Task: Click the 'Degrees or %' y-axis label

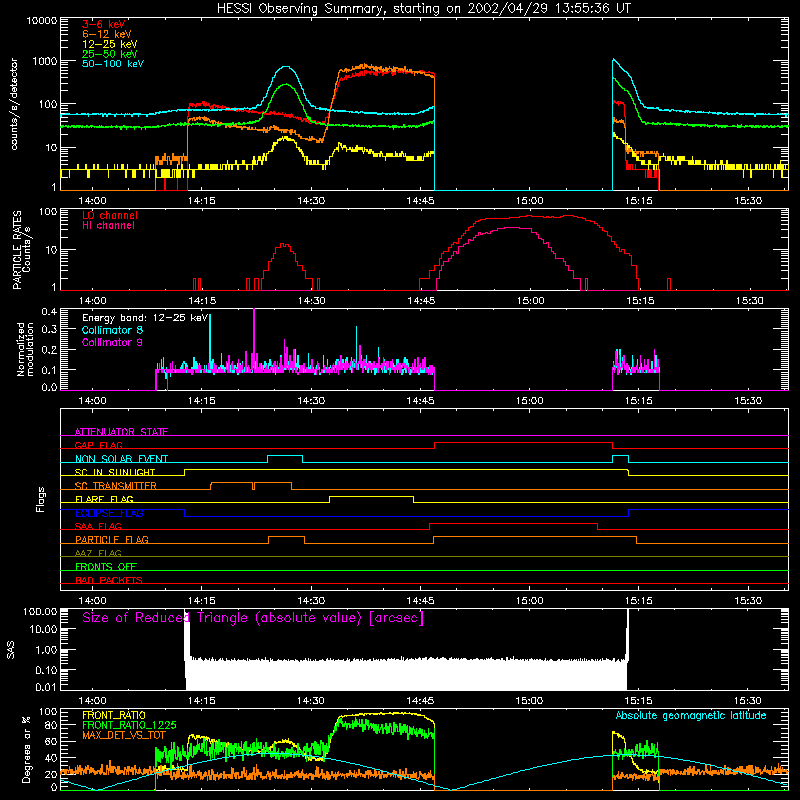Action: [26, 749]
